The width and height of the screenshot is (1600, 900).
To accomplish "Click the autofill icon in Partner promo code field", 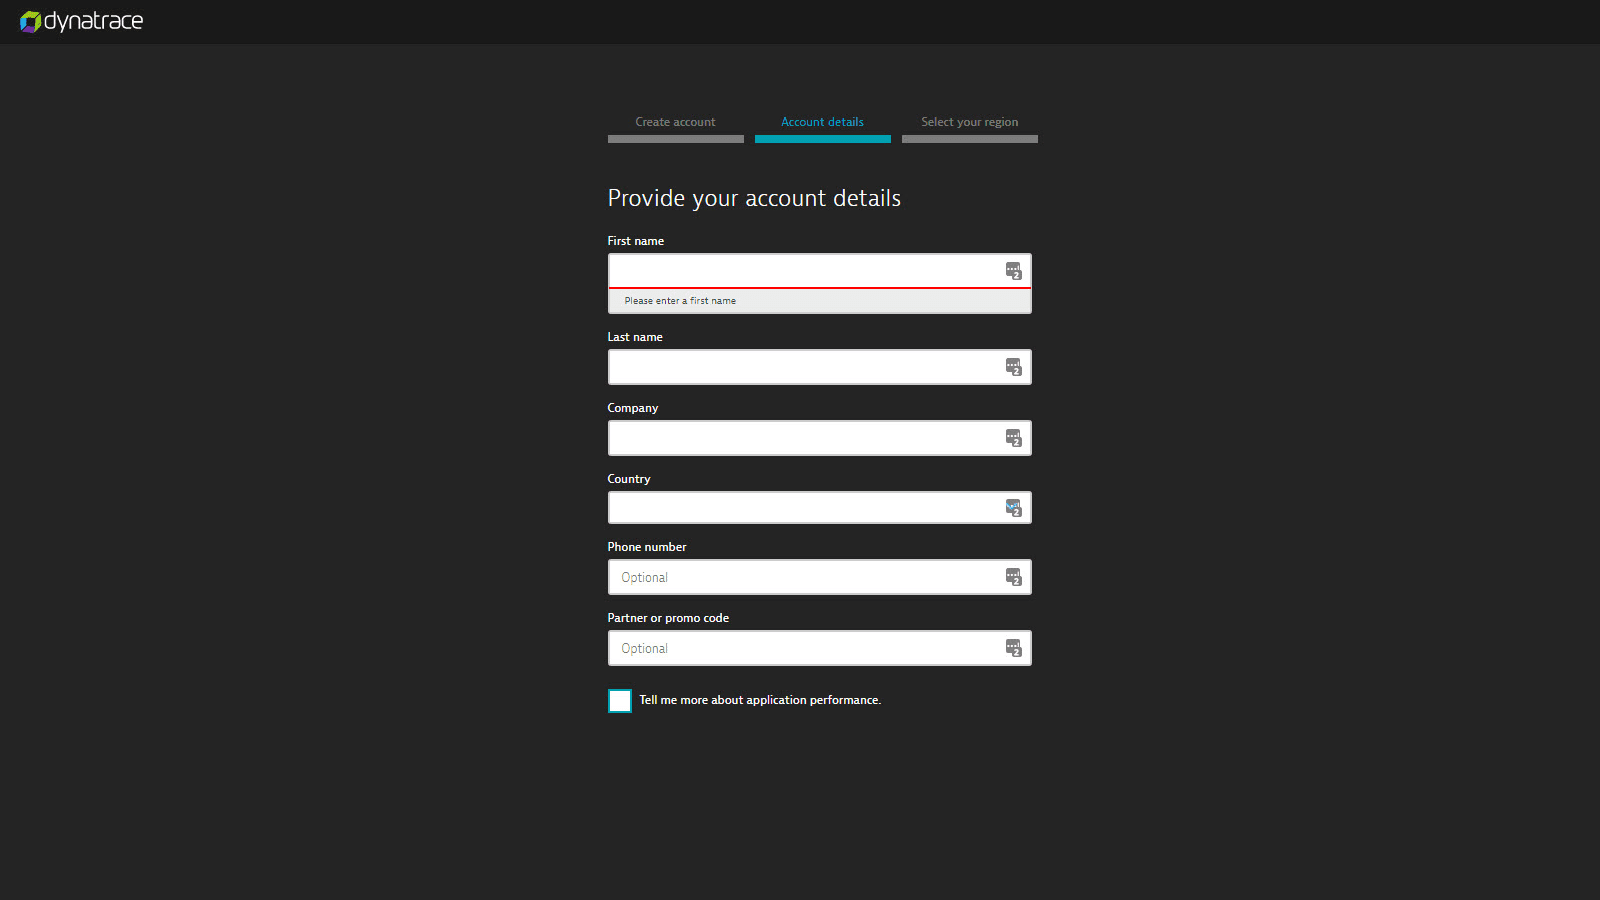I will [x=1014, y=648].
